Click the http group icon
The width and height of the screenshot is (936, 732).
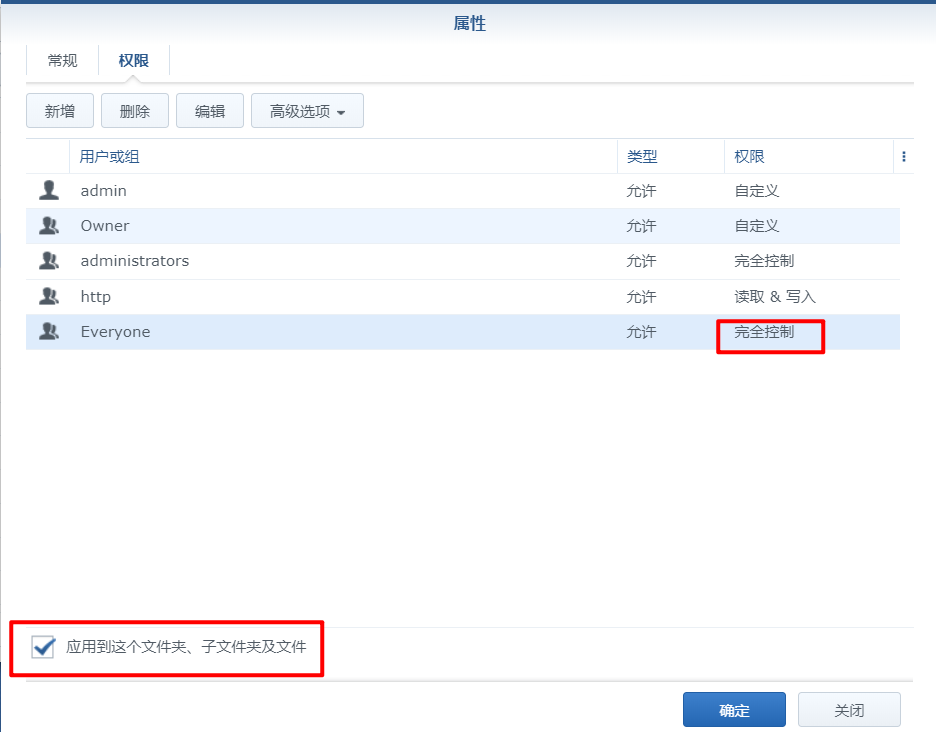point(48,297)
